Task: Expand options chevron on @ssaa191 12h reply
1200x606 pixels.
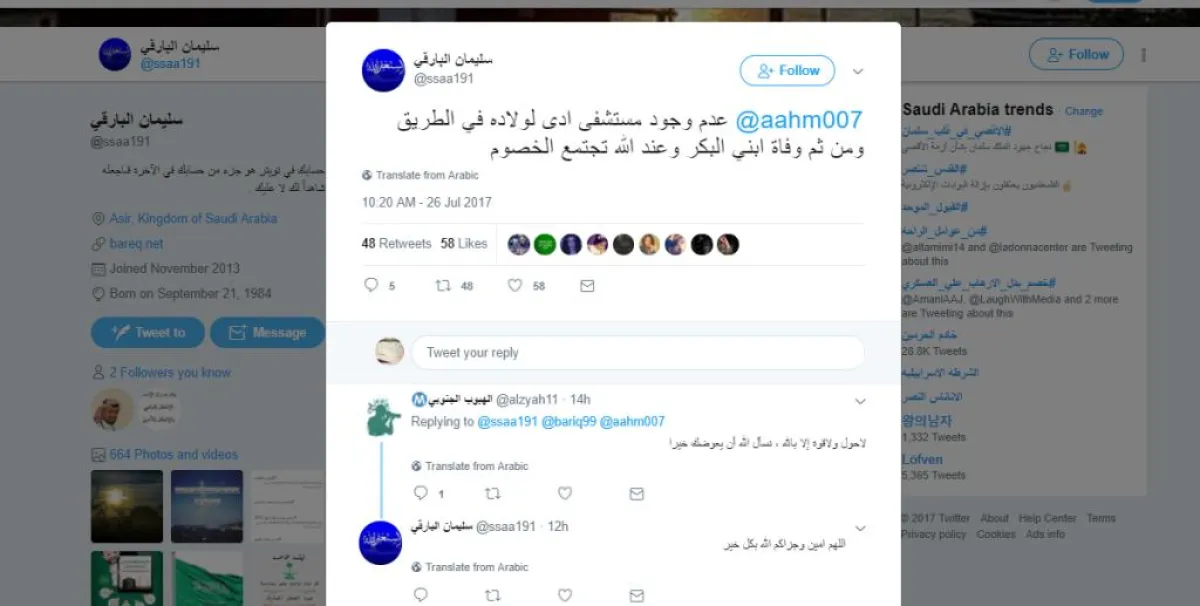Action: tap(860, 528)
